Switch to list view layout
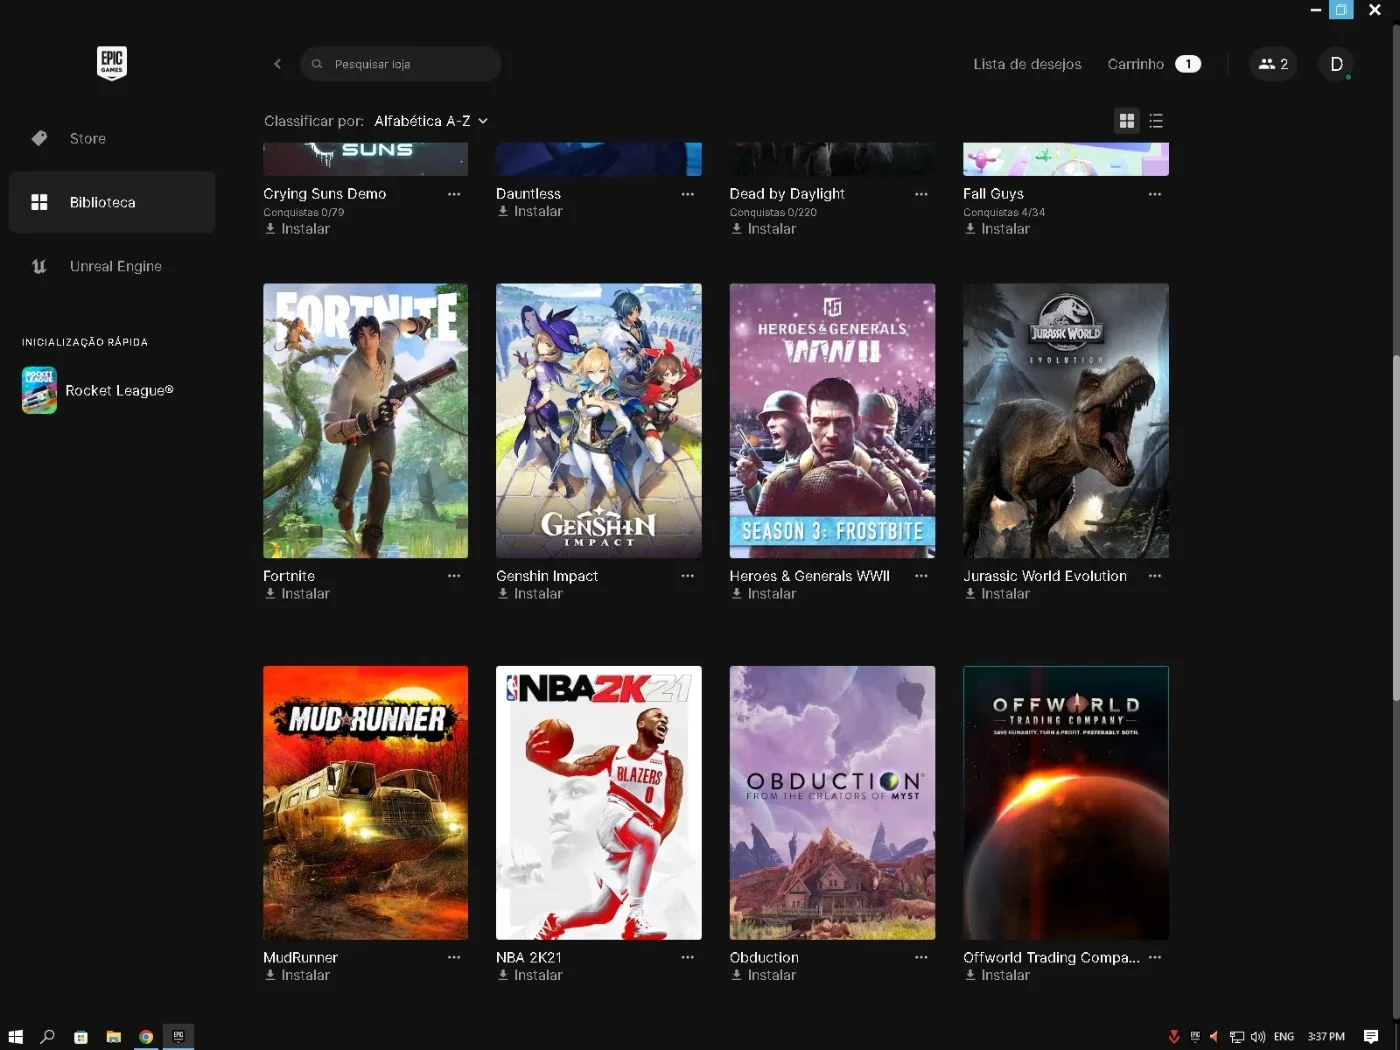The width and height of the screenshot is (1400, 1050). point(1156,121)
